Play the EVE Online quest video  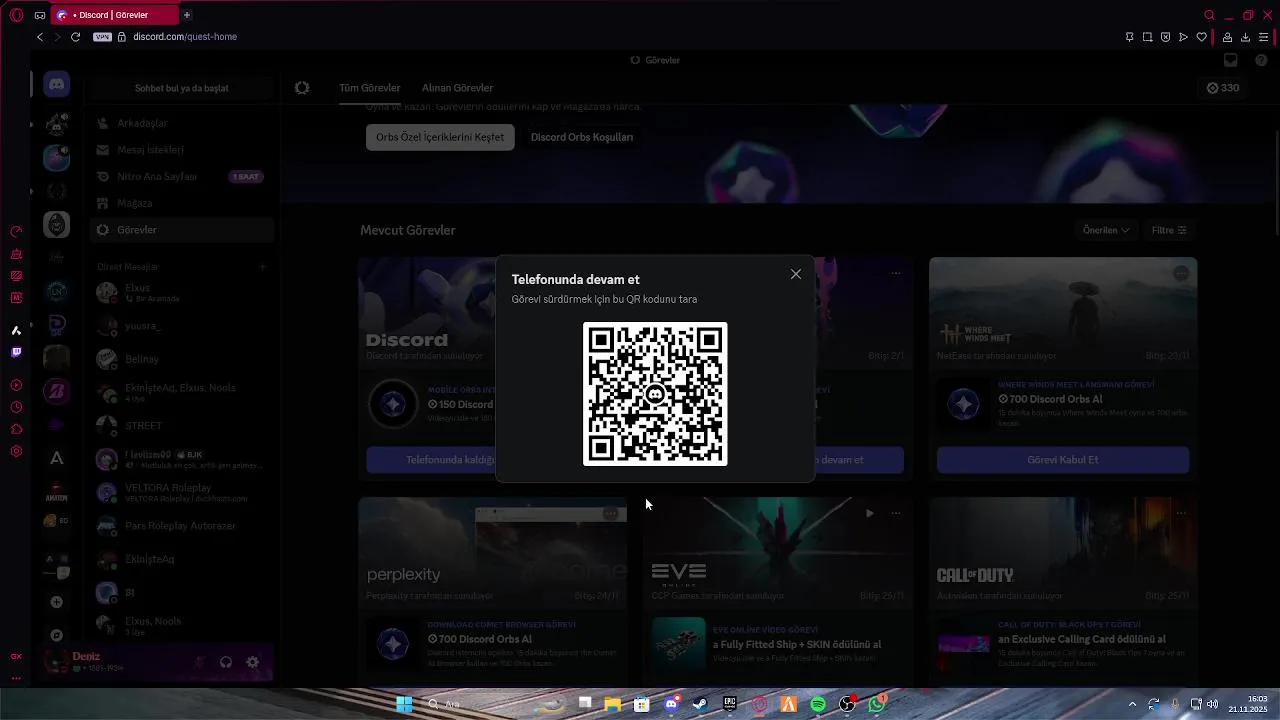click(869, 513)
